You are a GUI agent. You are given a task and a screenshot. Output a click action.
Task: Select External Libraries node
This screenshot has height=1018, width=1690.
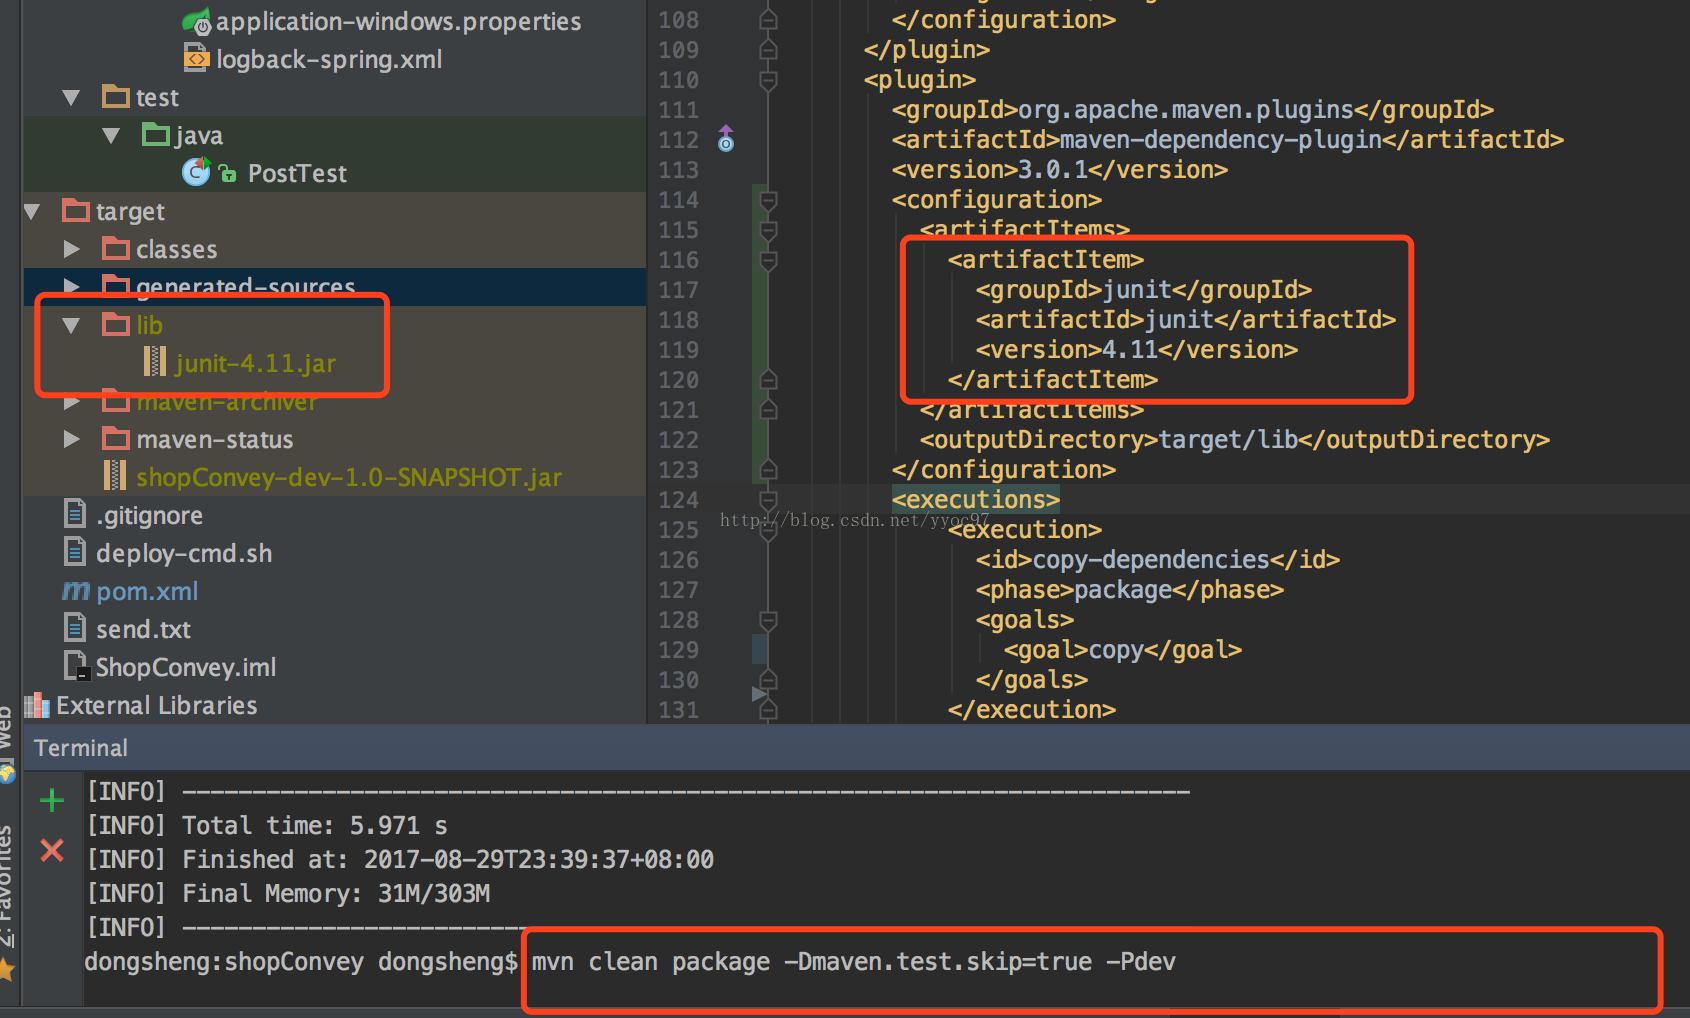pos(157,706)
